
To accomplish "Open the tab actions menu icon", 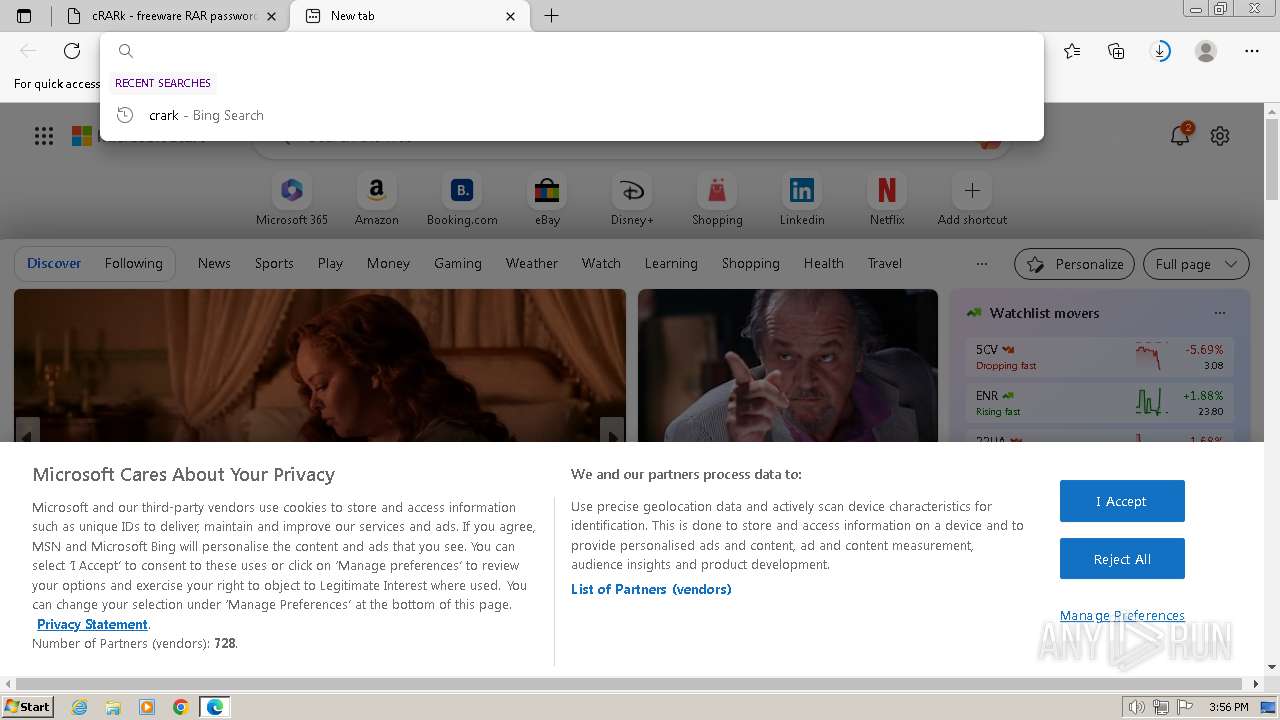I will click(x=24, y=16).
